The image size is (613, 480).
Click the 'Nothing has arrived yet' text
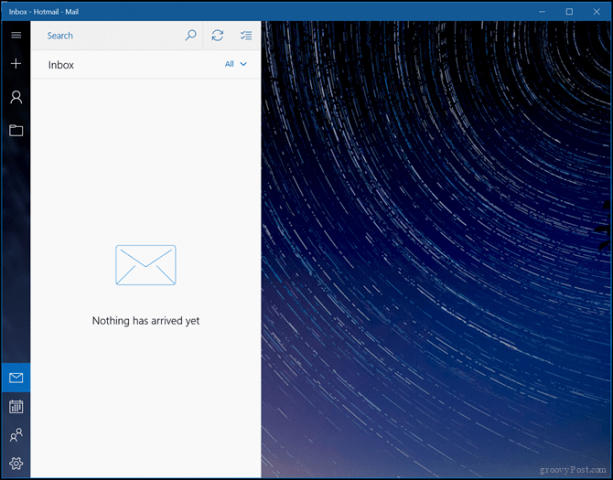146,321
